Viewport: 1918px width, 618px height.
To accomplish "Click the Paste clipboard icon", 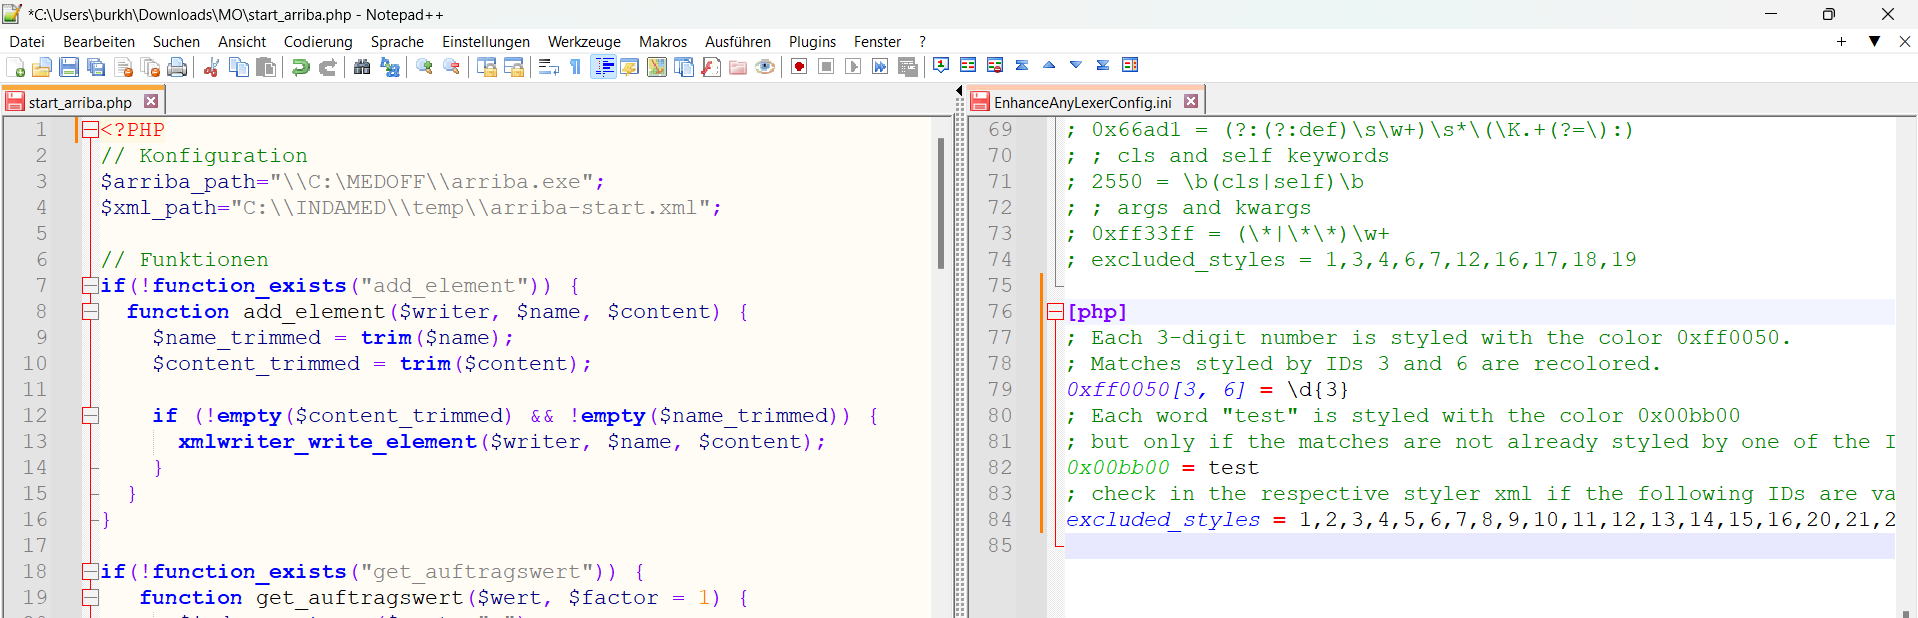I will pyautogui.click(x=266, y=67).
